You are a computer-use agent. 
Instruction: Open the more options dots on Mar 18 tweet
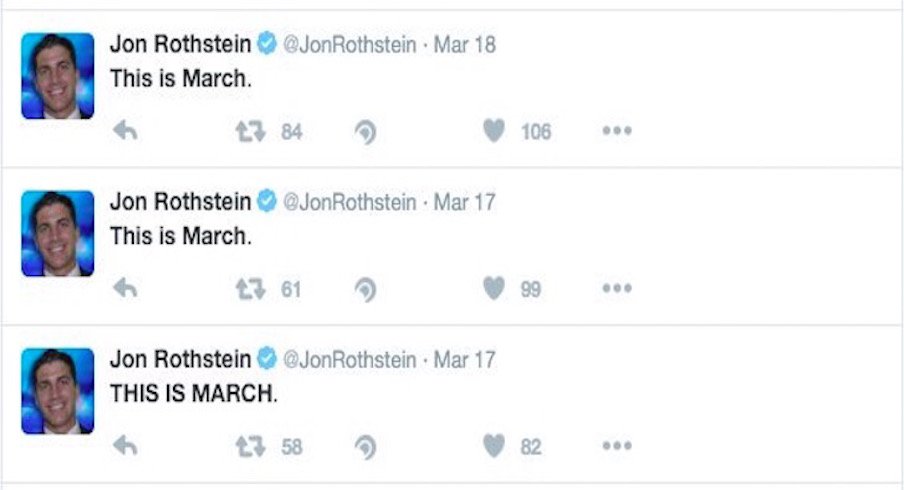(x=617, y=131)
